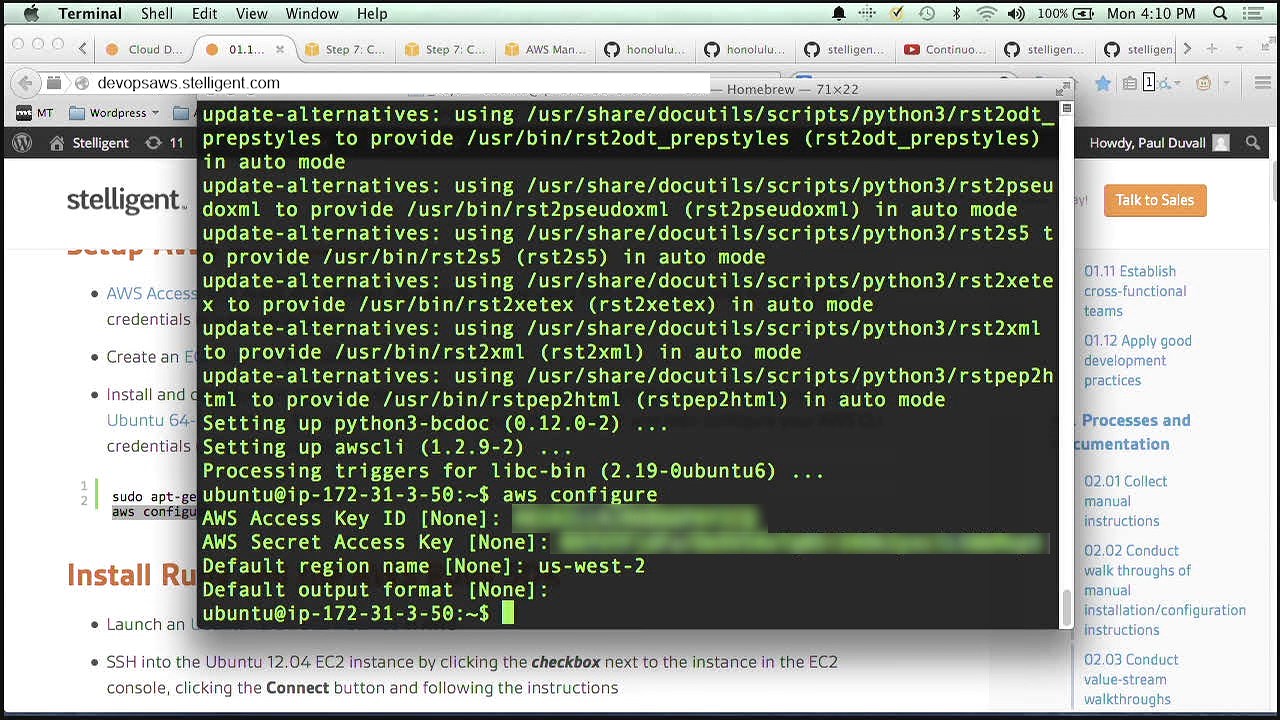Click the WordPress logo in admin bar
The image size is (1280, 720).
coord(22,143)
